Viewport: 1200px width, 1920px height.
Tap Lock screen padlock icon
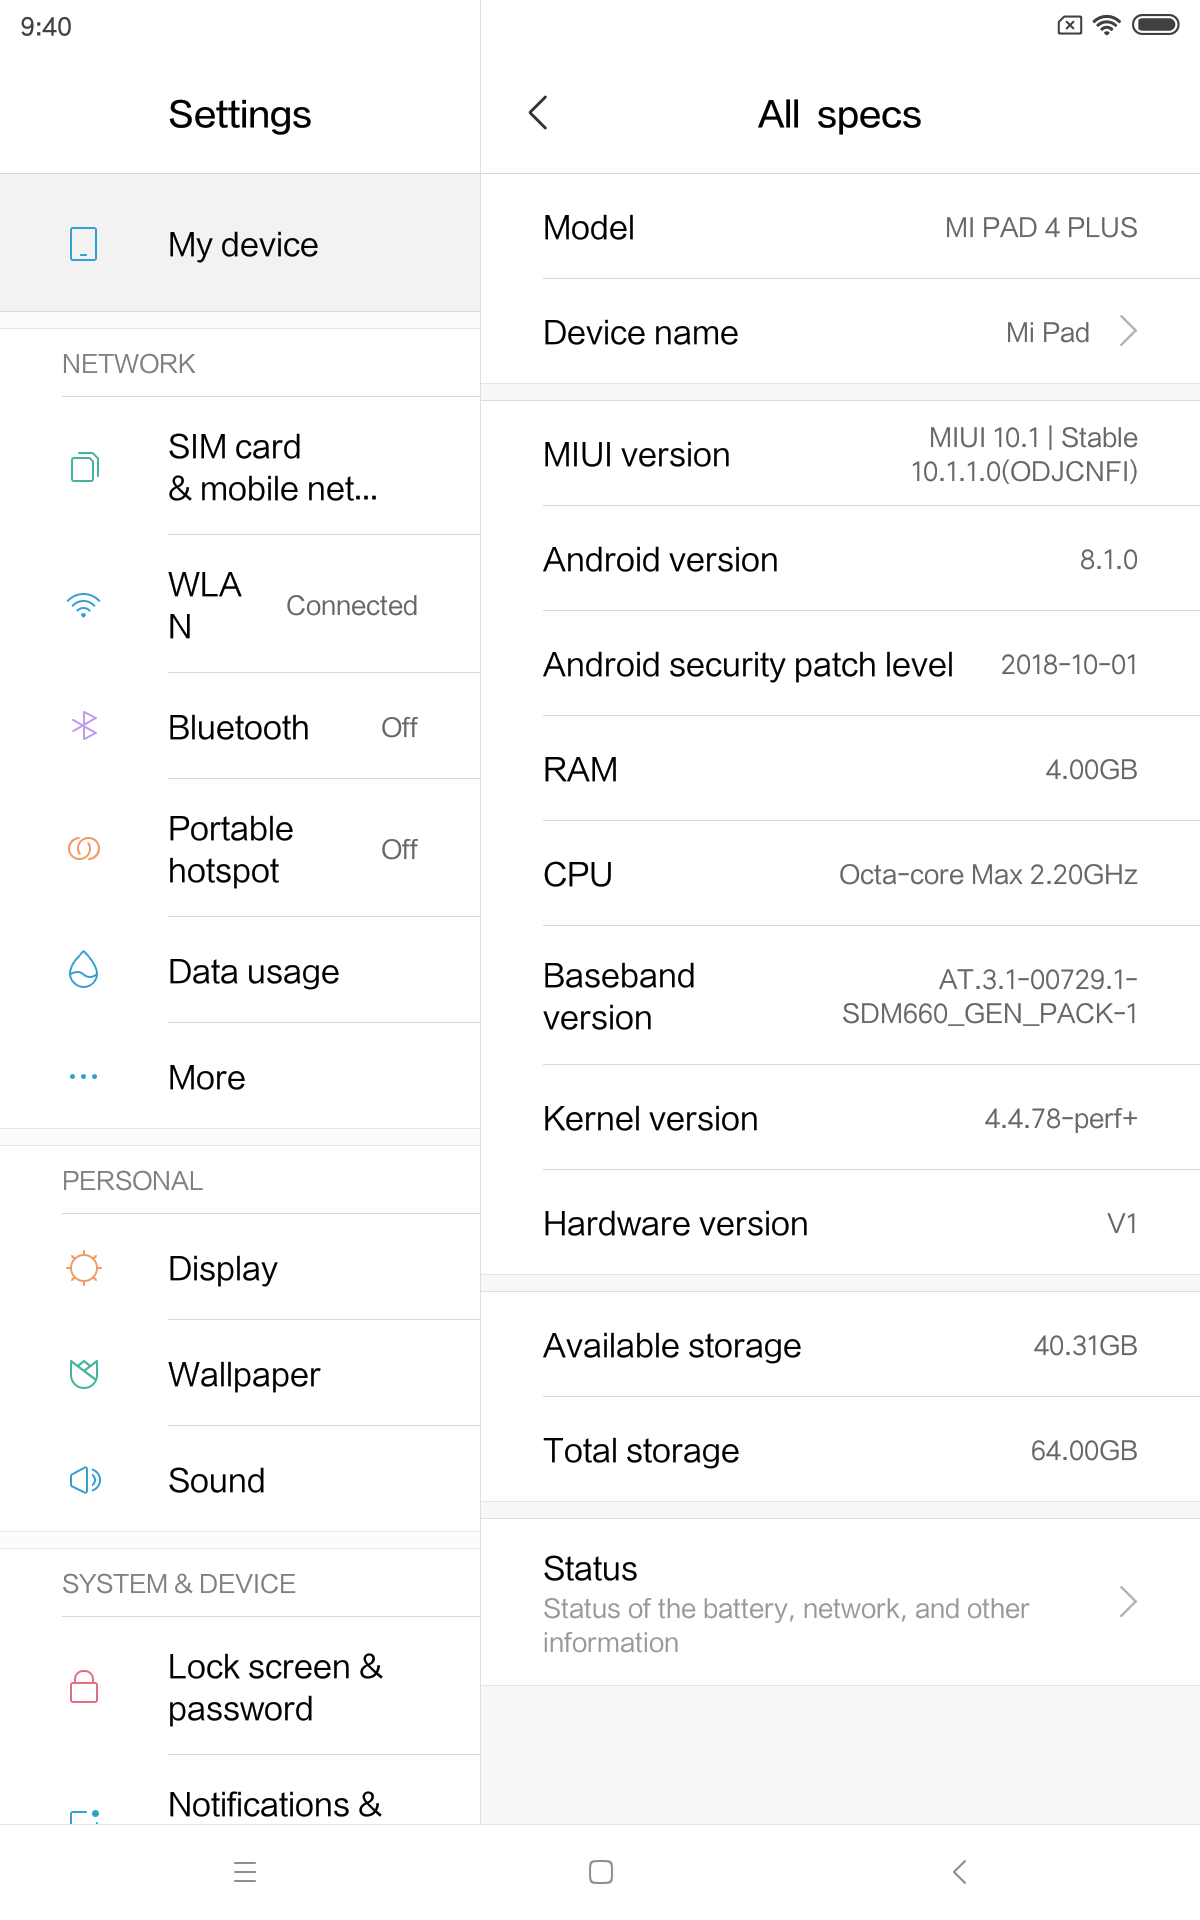pos(84,1687)
